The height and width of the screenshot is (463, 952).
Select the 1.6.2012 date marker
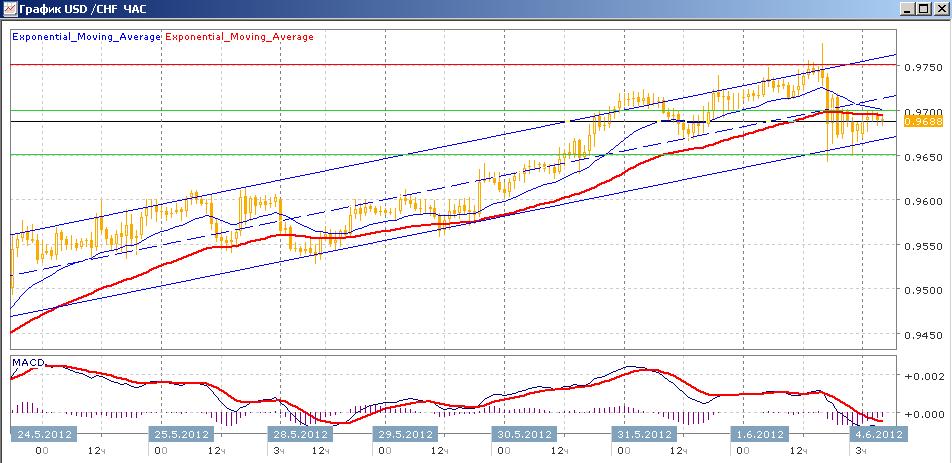759,434
